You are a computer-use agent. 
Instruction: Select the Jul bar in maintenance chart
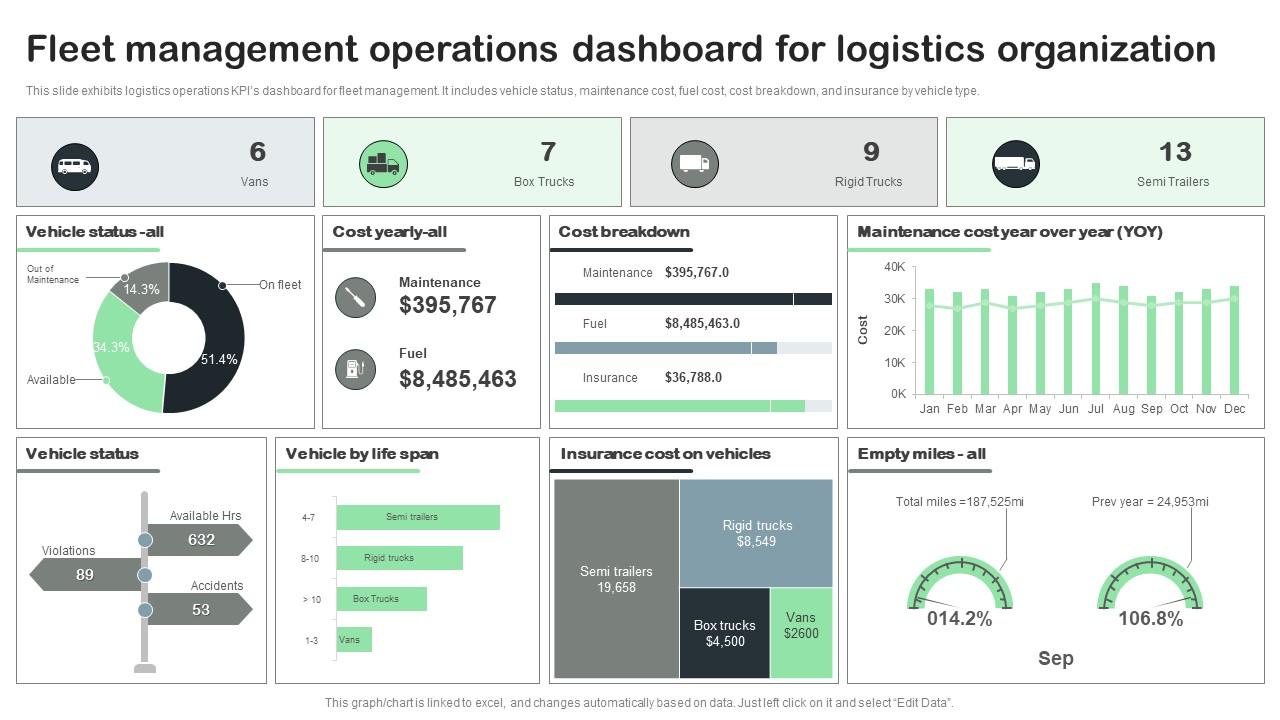1096,339
